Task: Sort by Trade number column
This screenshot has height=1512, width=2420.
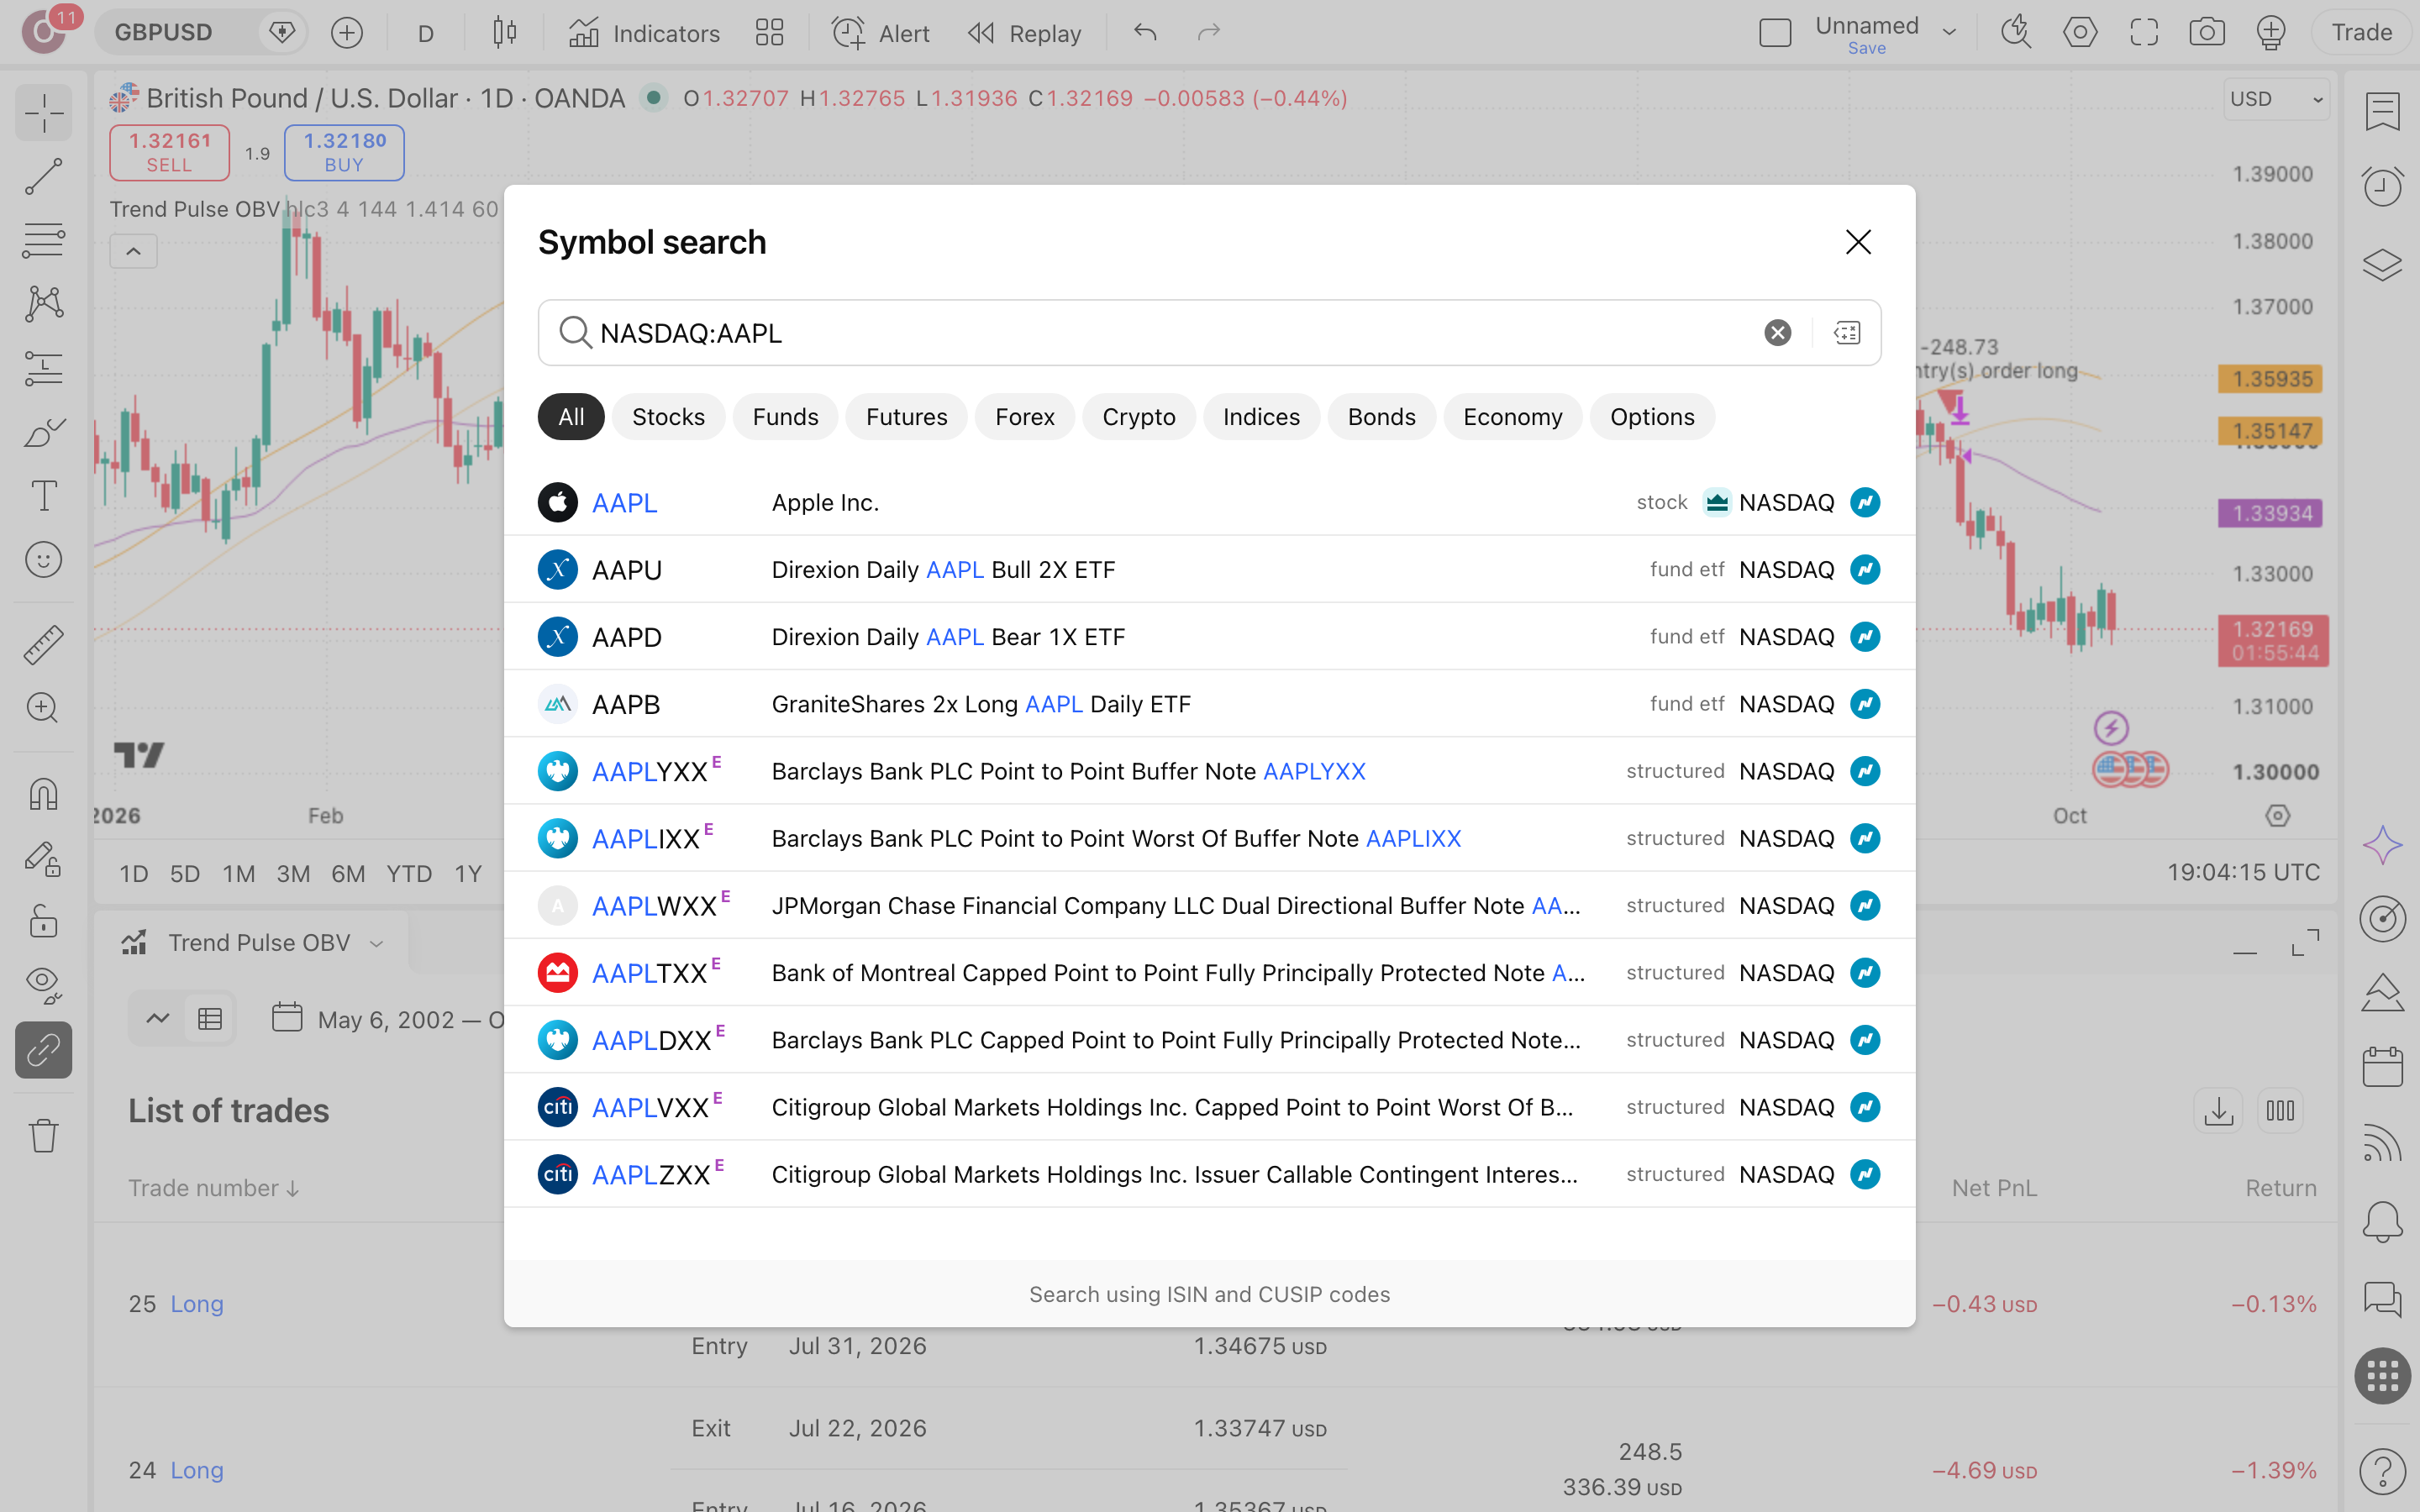Action: point(214,1188)
